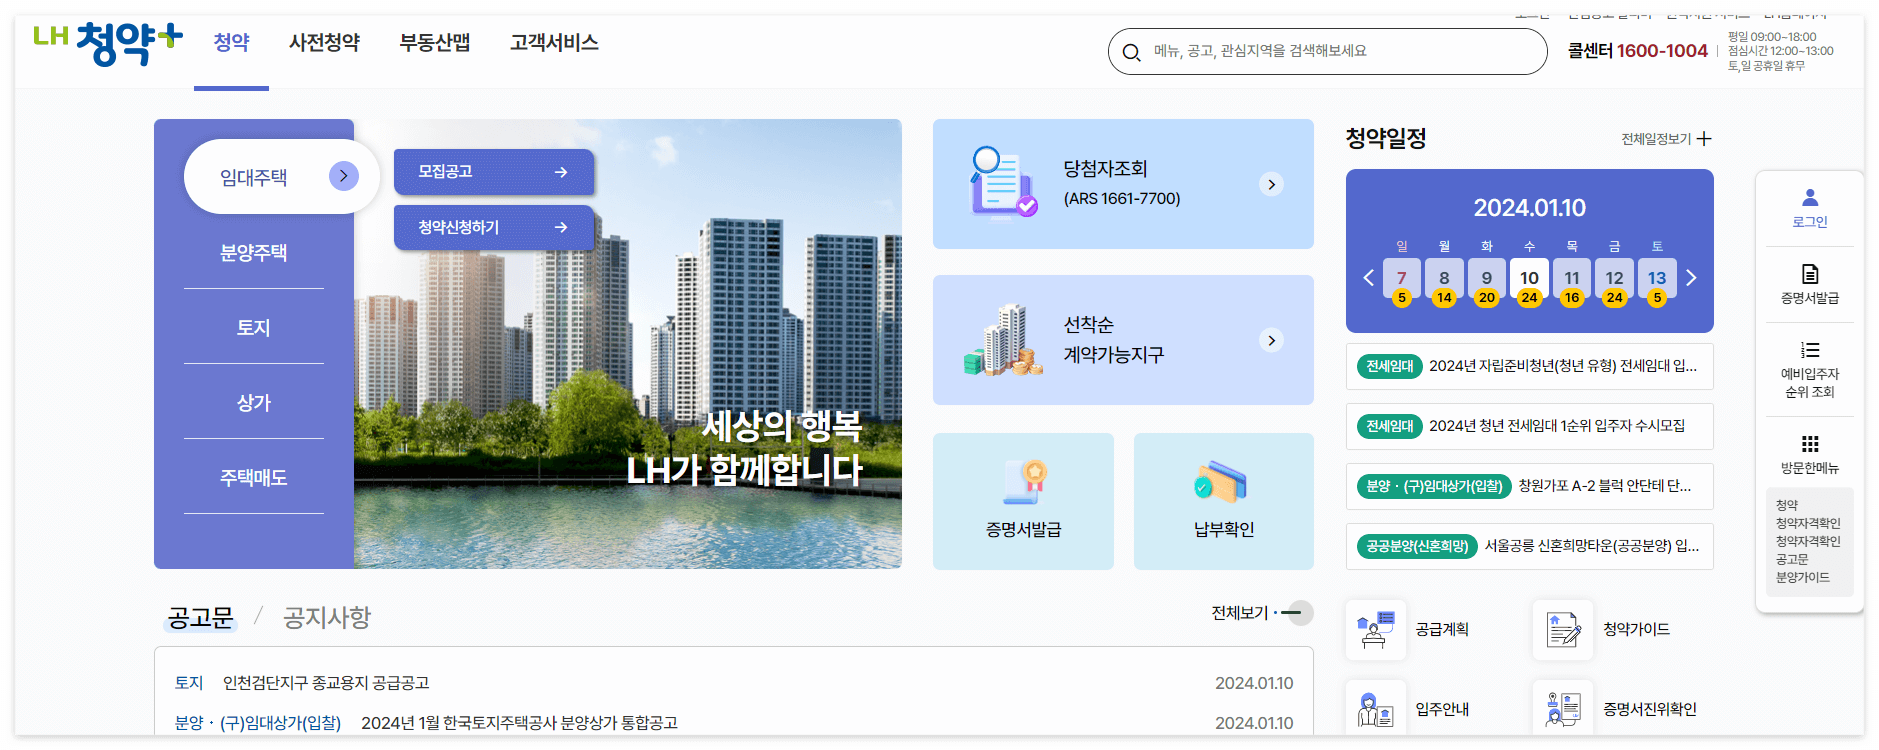
Task: Open 당첨자조회 chevron arrow
Action: (1271, 184)
